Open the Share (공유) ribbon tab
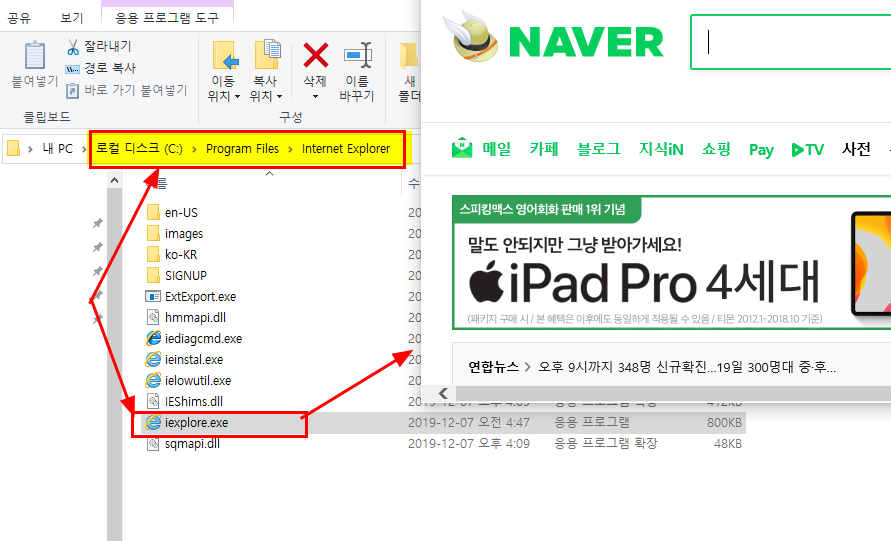Image resolution: width=891 pixels, height=541 pixels. click(18, 18)
